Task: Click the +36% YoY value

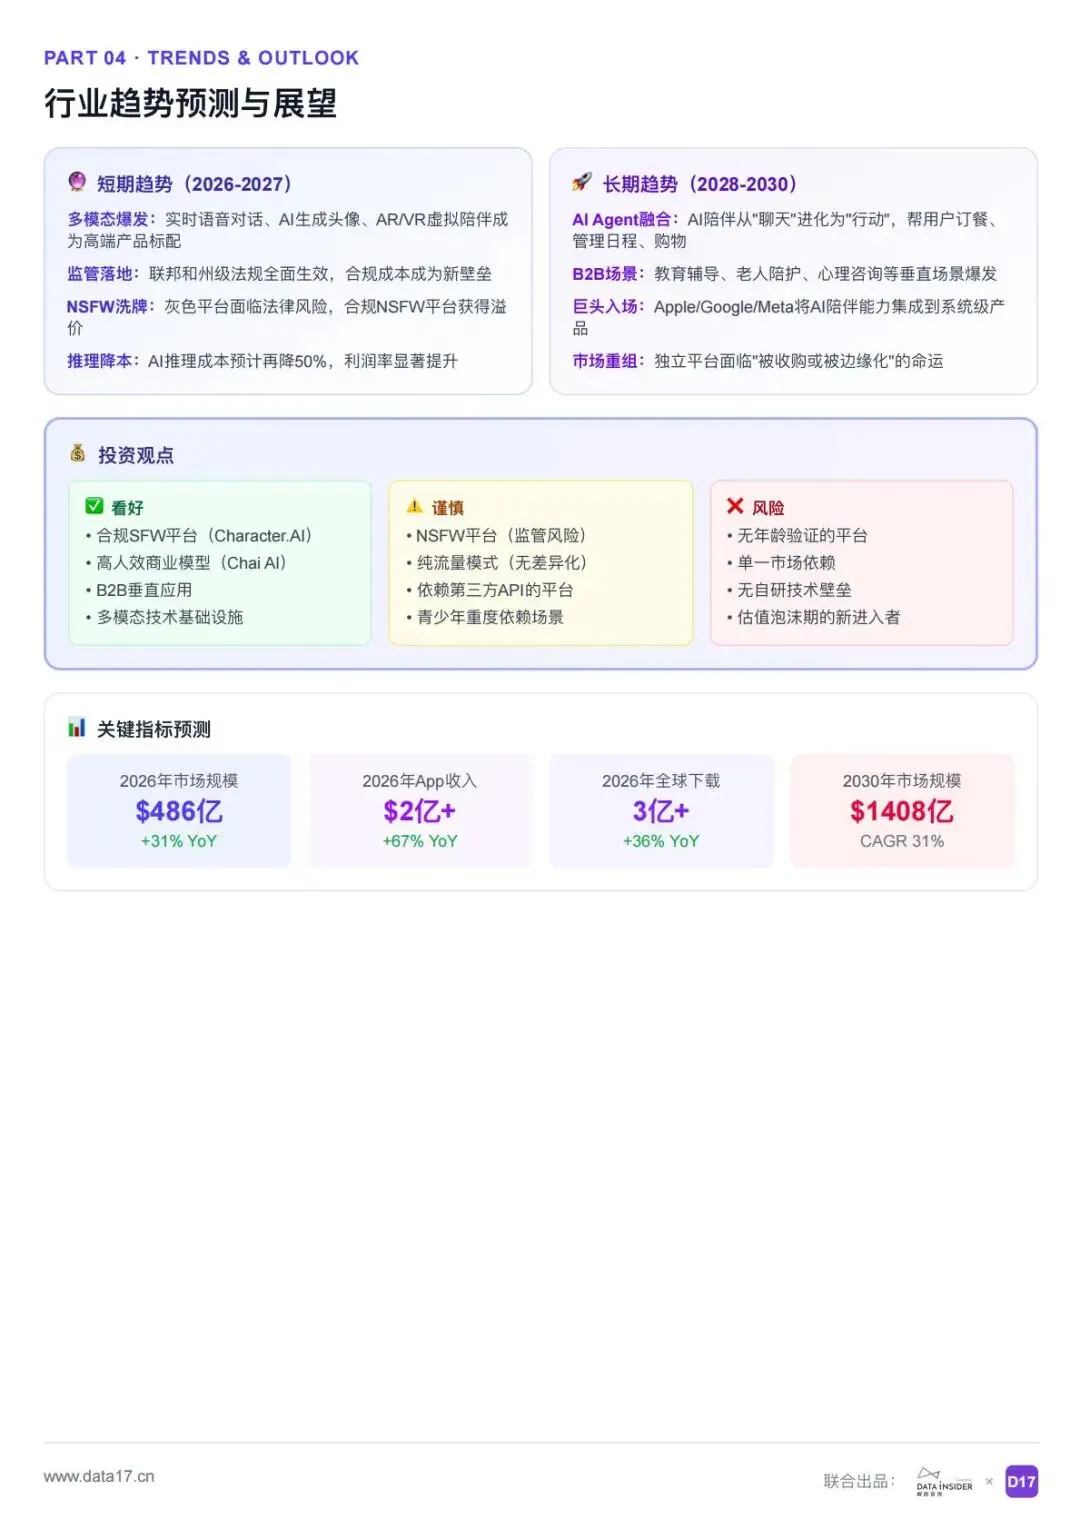Action: pos(661,841)
